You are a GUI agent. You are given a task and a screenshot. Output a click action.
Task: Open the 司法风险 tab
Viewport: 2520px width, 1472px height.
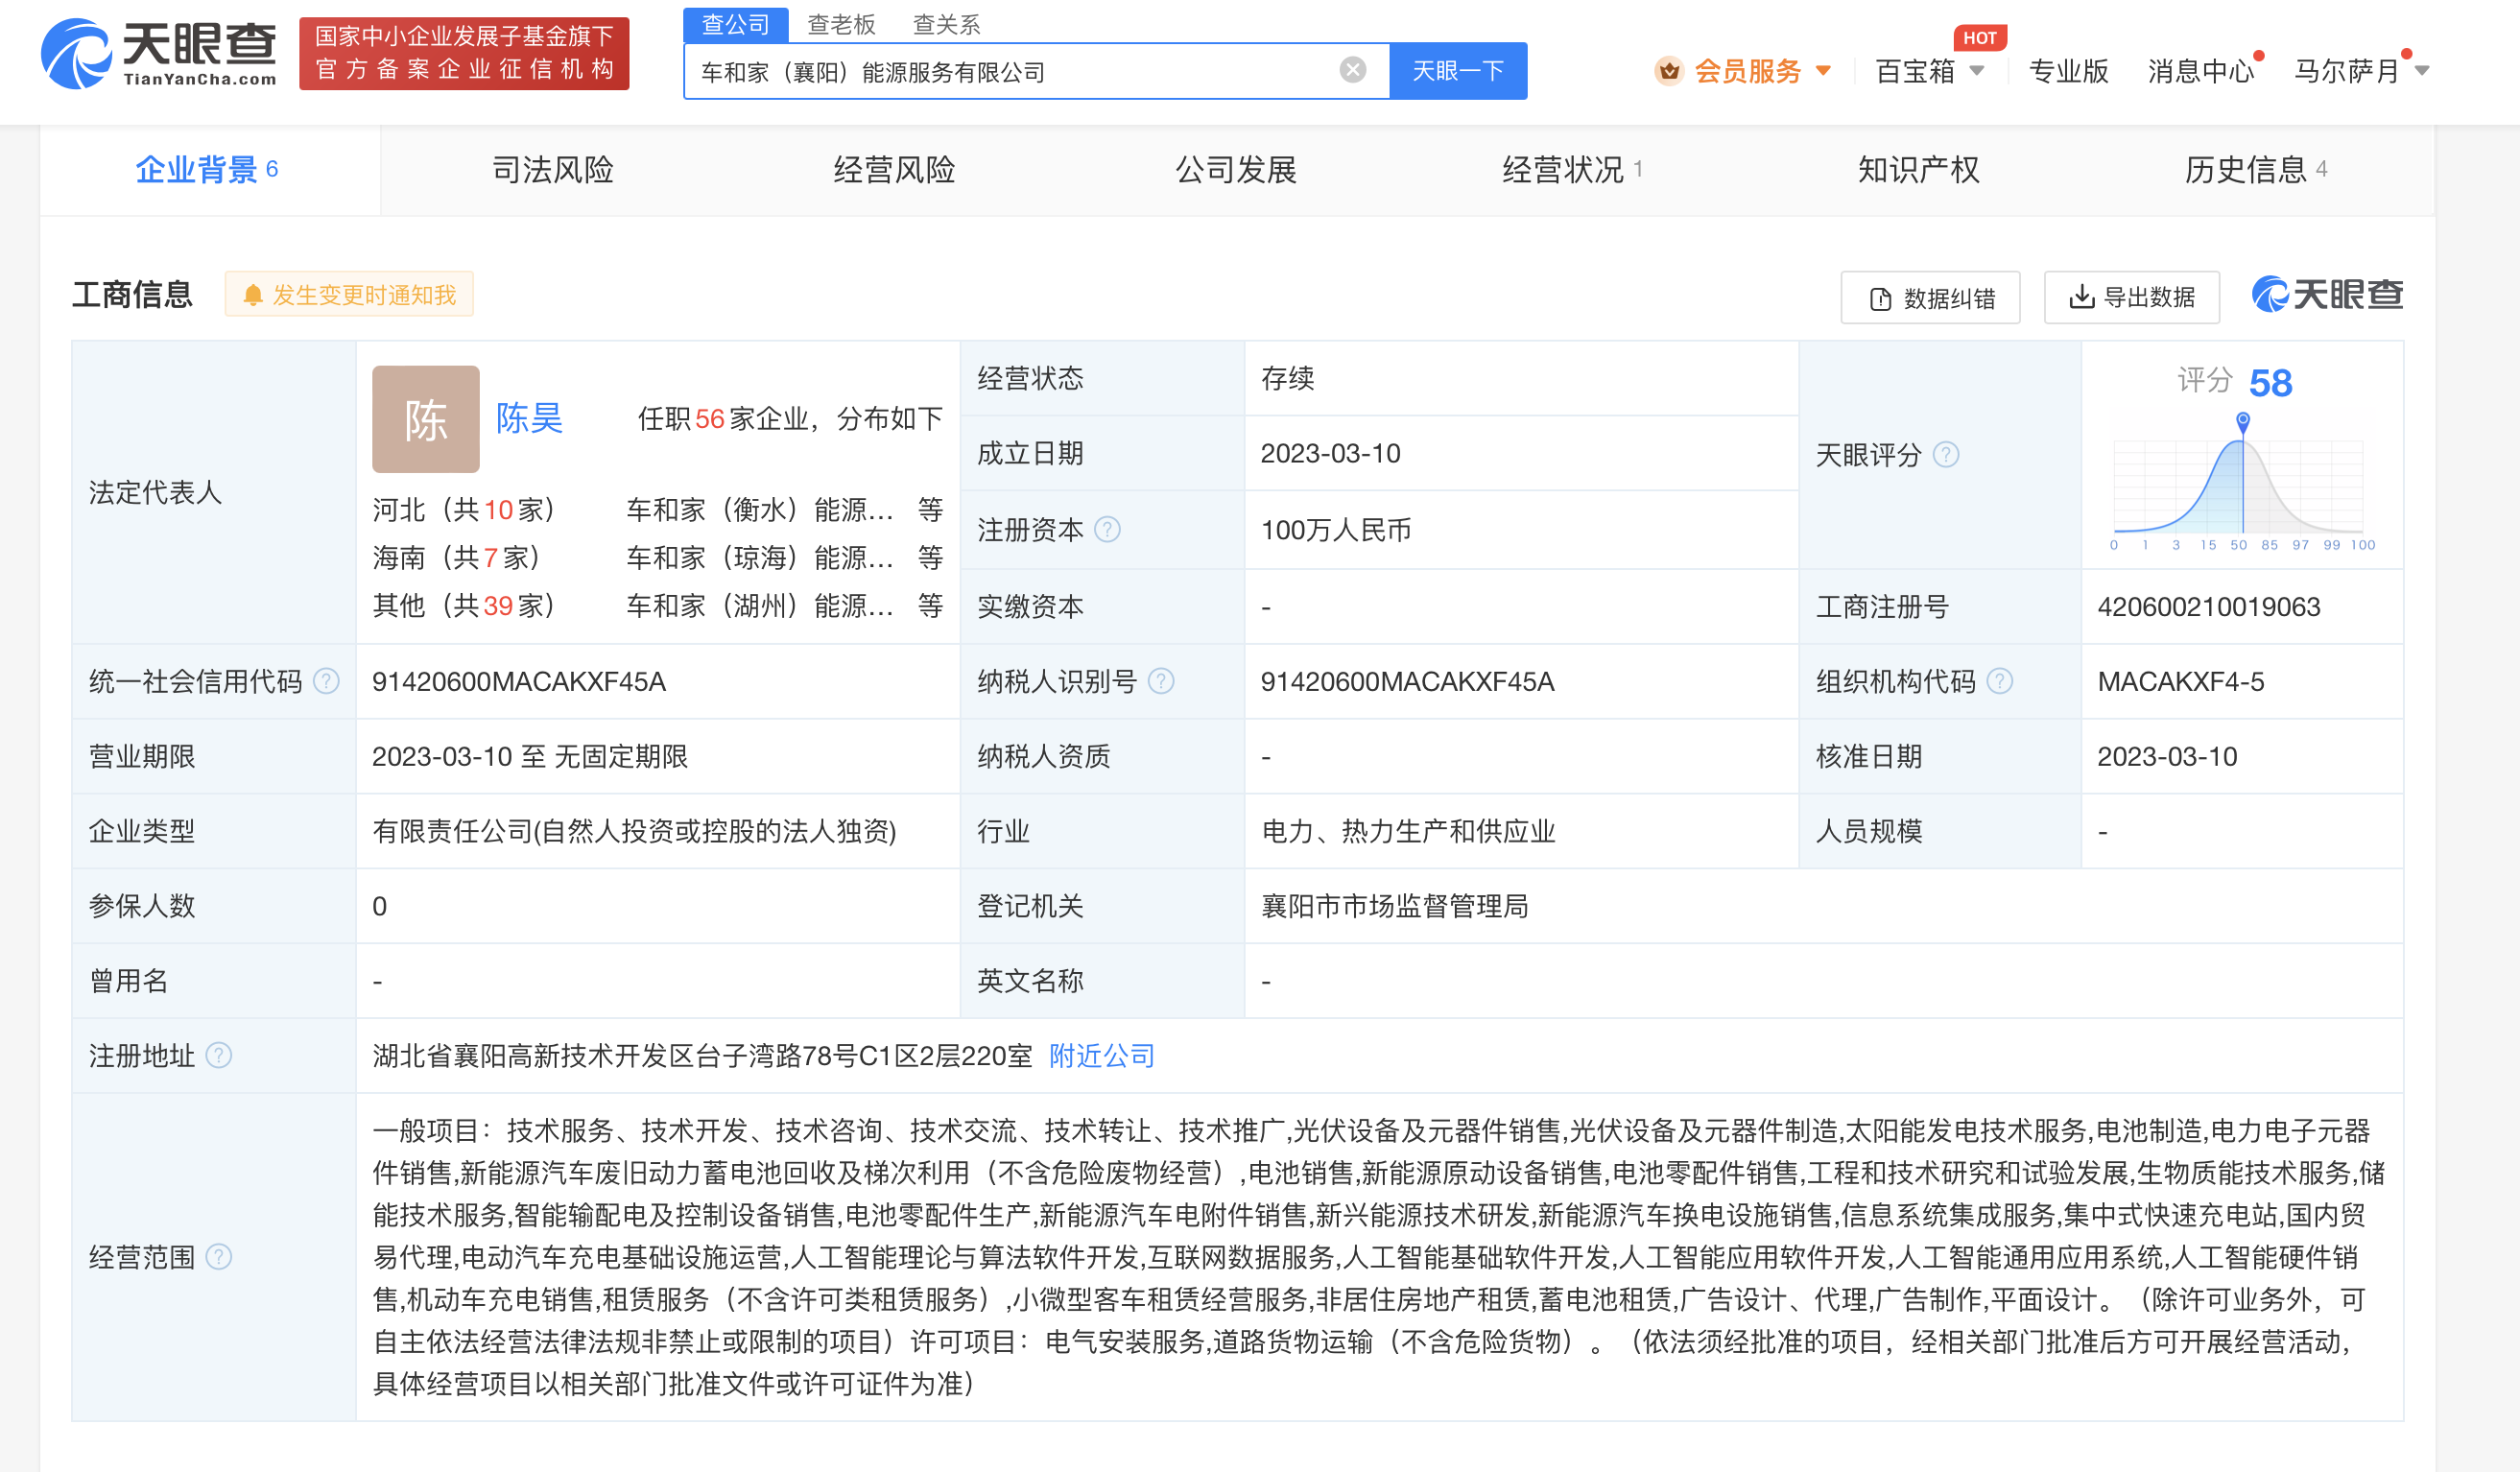(553, 170)
